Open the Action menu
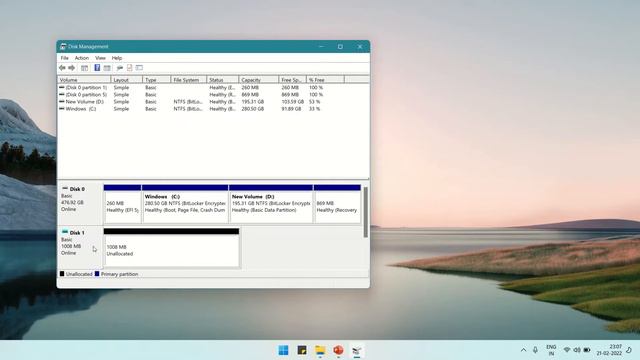640x360 pixels. click(82, 58)
